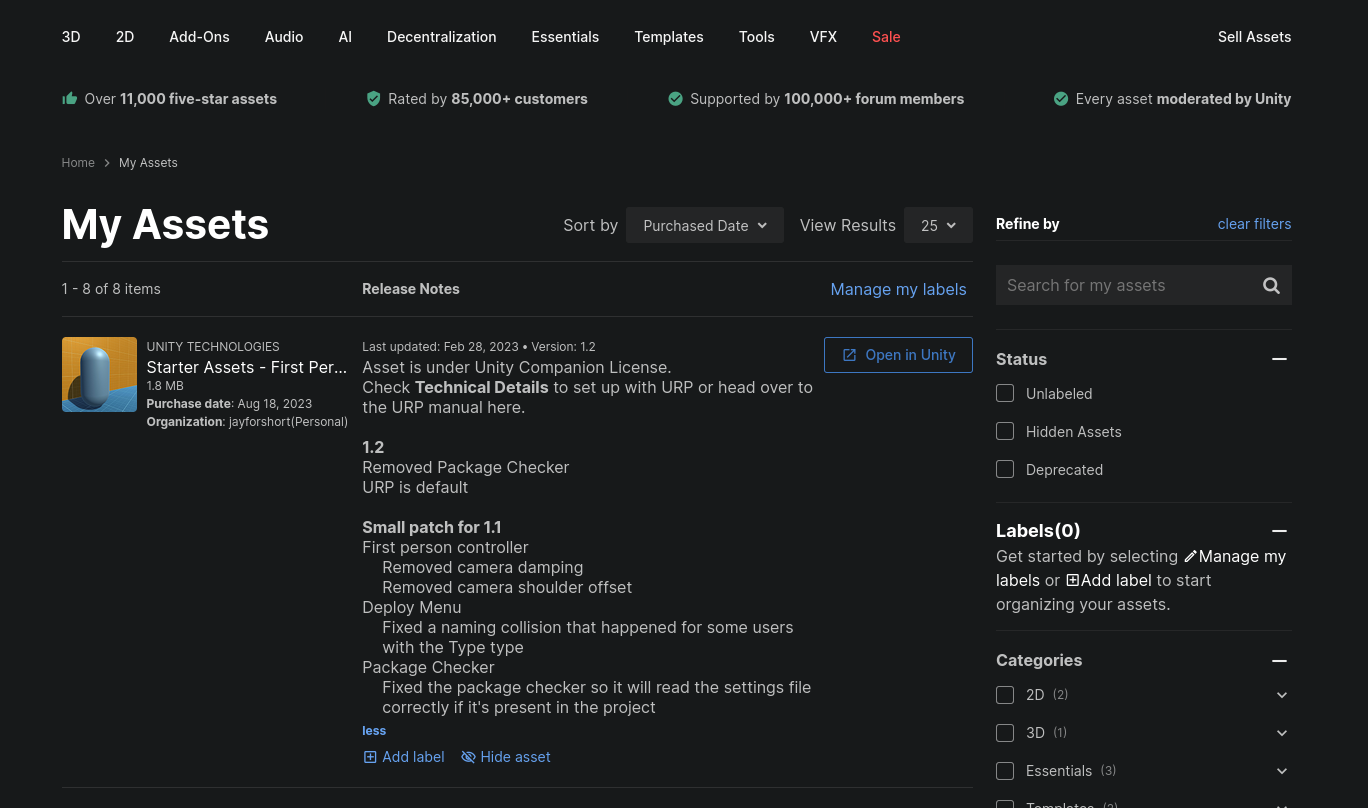The image size is (1368, 808).
Task: Click the breadcrumb chevron after Home
Action: coord(107,163)
